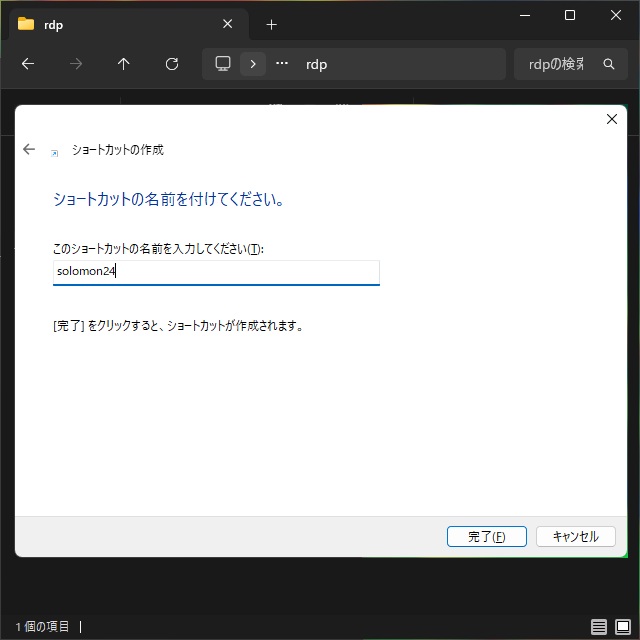The width and height of the screenshot is (640, 640).
Task: Click the rdp search box
Action: 555,64
